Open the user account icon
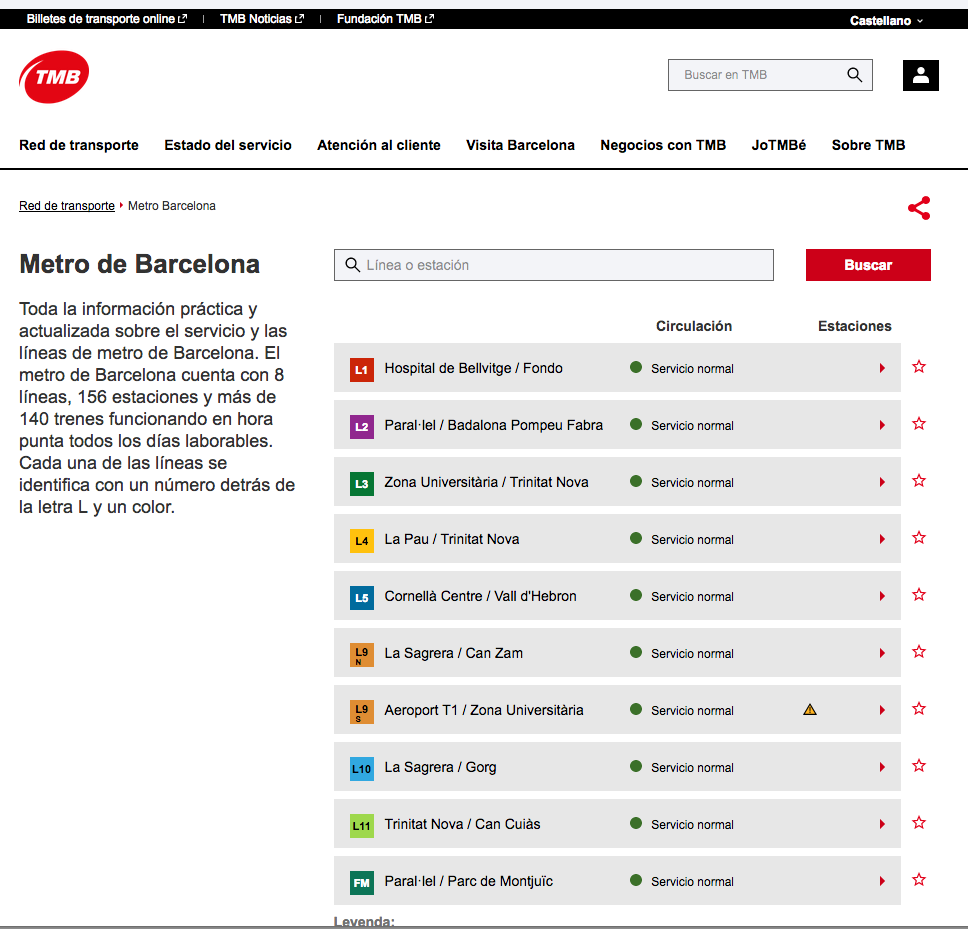Viewport: 968px width, 929px height. pos(920,75)
